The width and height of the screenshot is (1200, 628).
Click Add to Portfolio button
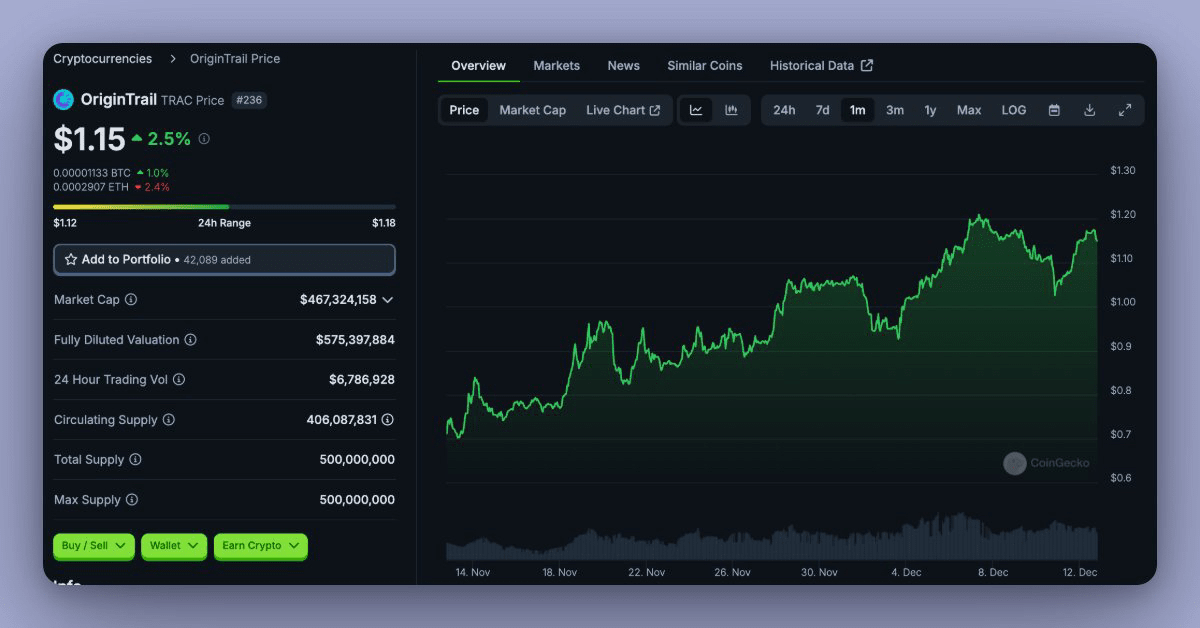pos(224,260)
